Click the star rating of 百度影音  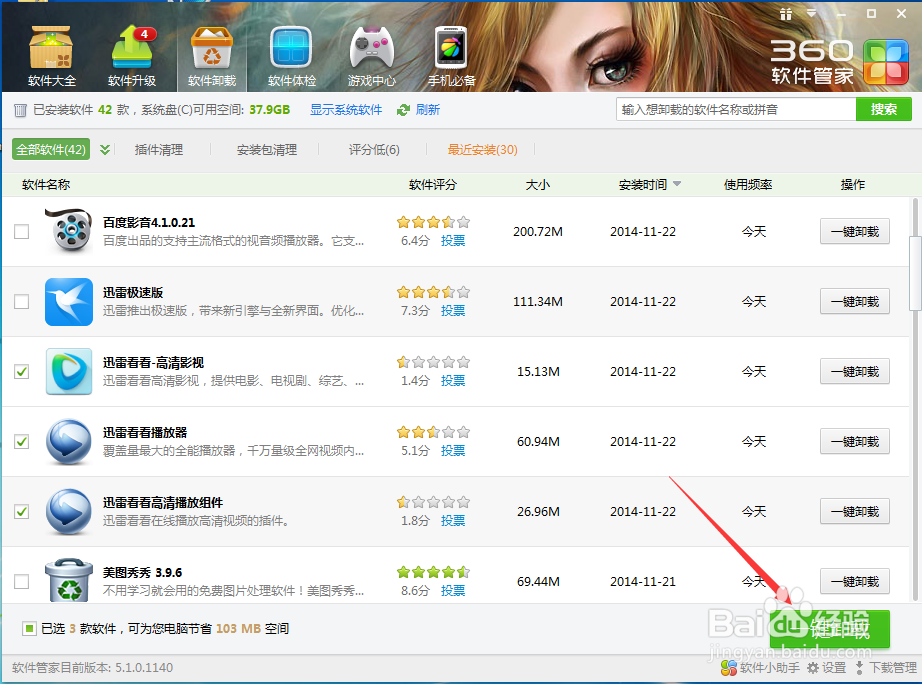433,222
